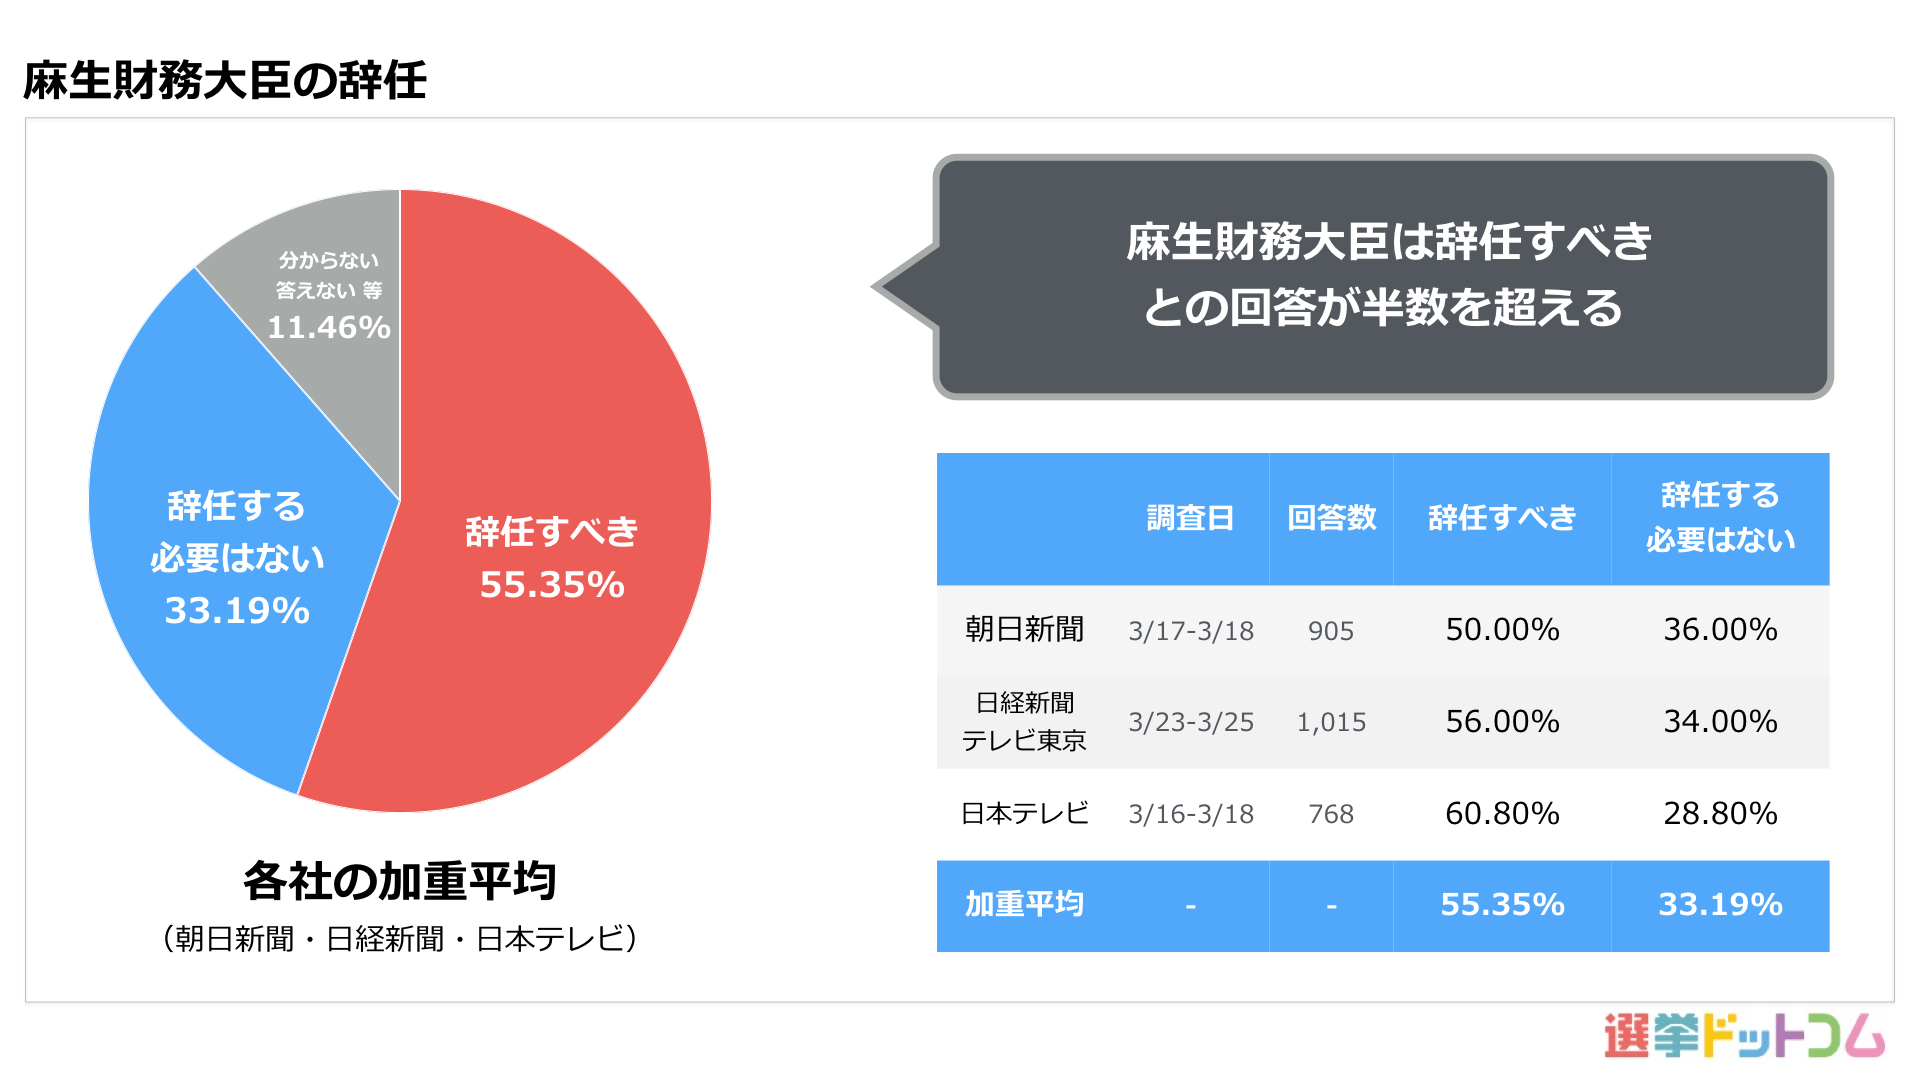Click the 加重平均 row label in table
The height and width of the screenshot is (1080, 1920).
click(1024, 905)
